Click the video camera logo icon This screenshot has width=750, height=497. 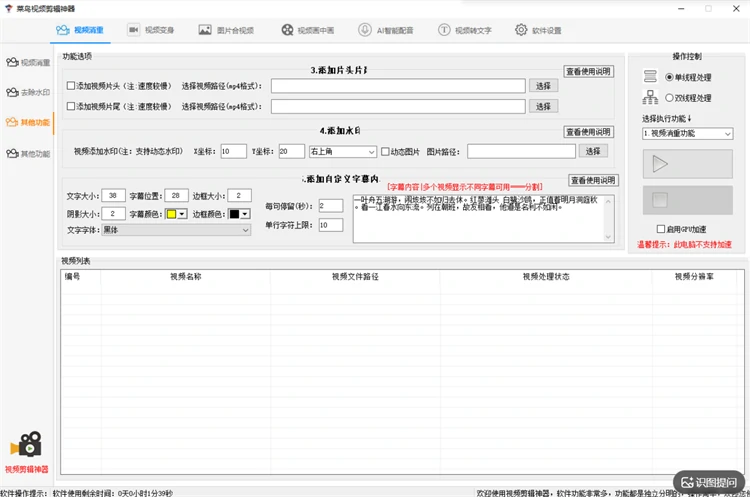[x=27, y=444]
